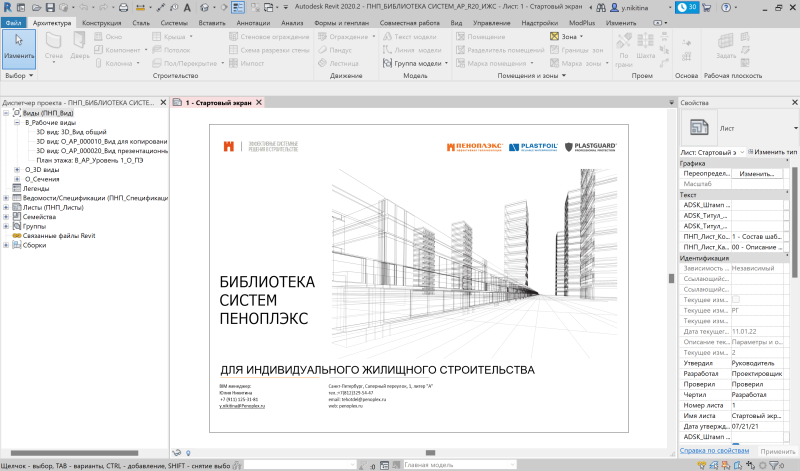Activate the aligned dimension icon in the quick access toolbar
The height and width of the screenshot is (471, 800).
pos(161,8)
